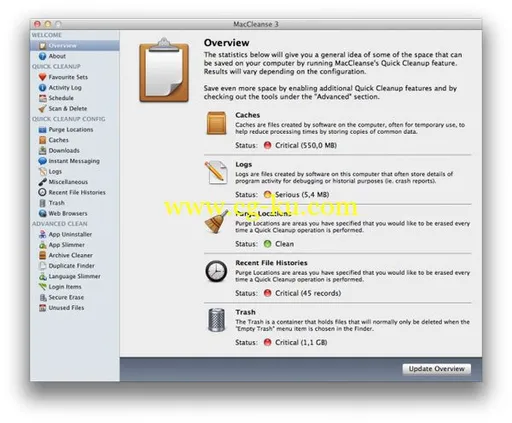Click the large clock icon for Recent File Histories
The width and height of the screenshot is (512, 423).
pyautogui.click(x=216, y=271)
